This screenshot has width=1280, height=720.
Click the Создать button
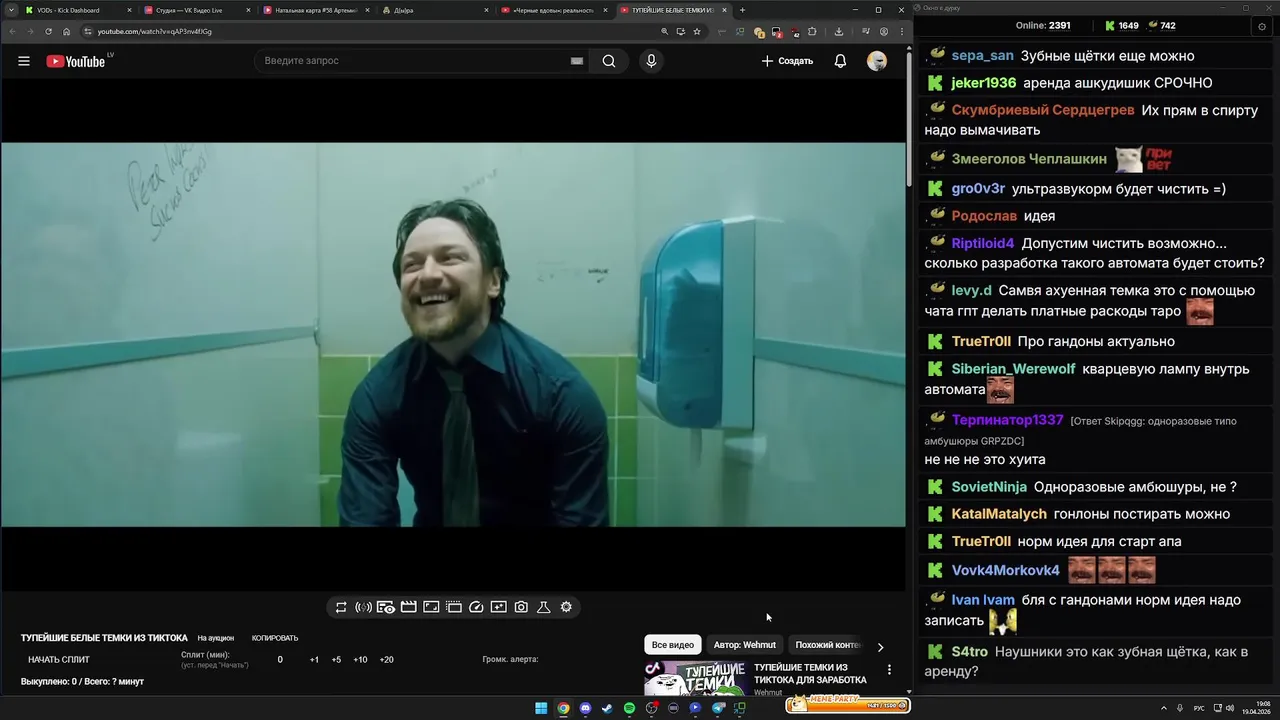pos(787,61)
